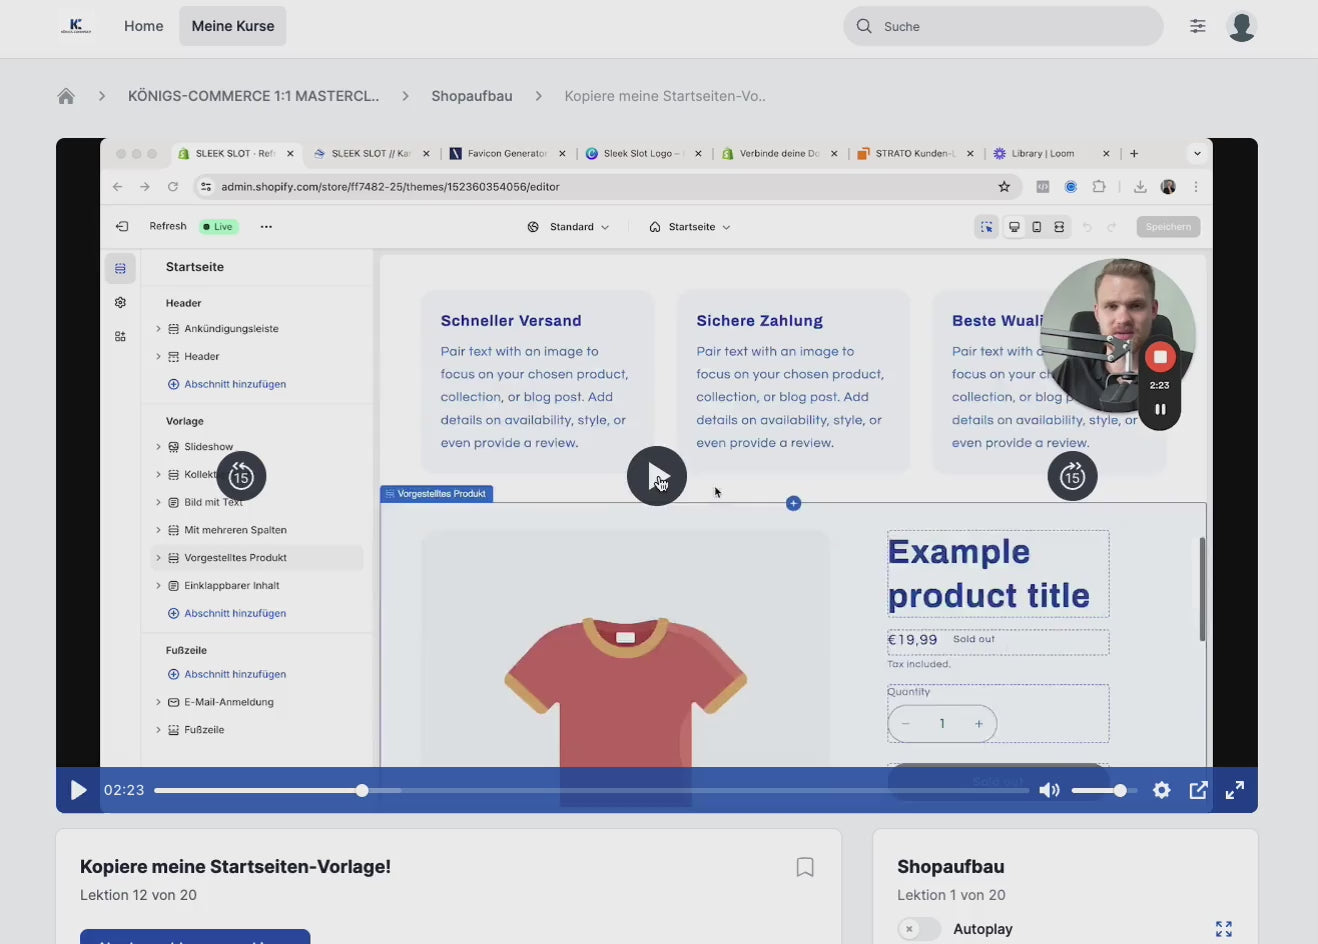This screenshot has width=1318, height=944.
Task: Open the user profile avatar
Action: click(x=1241, y=26)
